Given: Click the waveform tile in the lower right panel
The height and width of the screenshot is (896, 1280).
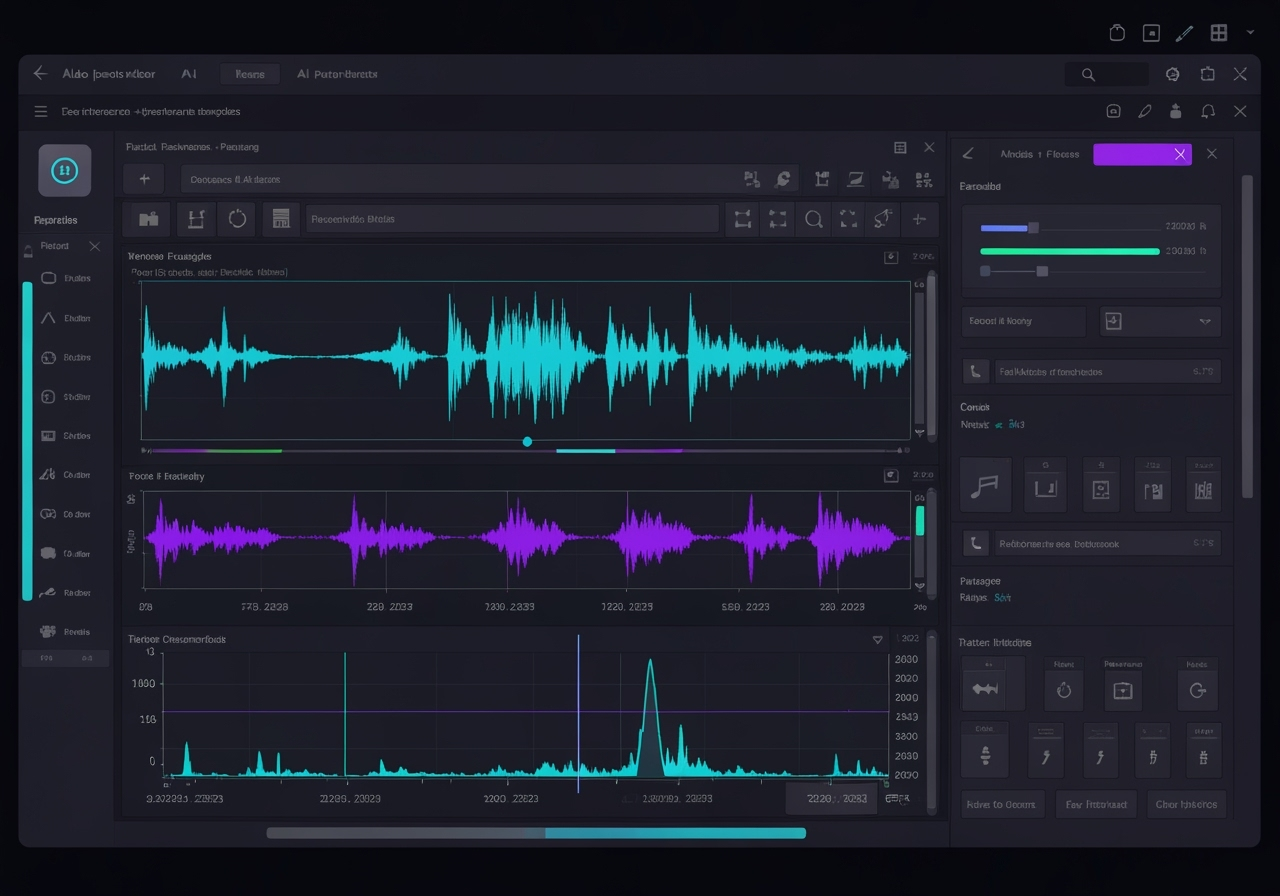Looking at the screenshot, I should coord(985,689).
